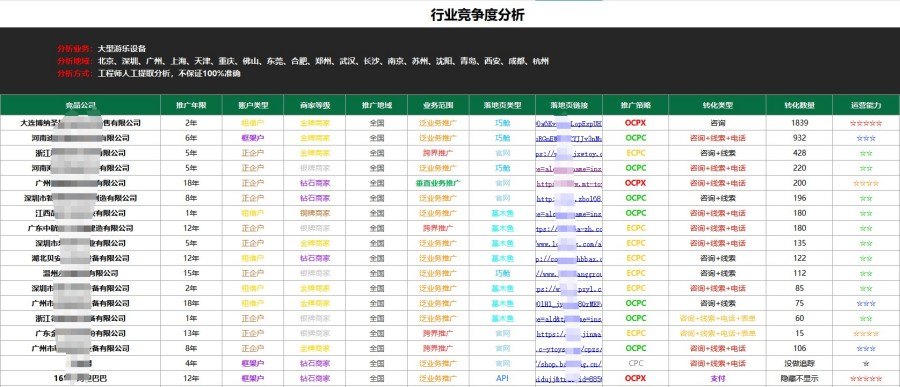Click the 垂直业务推广 business scope cell
The width and height of the screenshot is (900, 387).
tap(439, 183)
